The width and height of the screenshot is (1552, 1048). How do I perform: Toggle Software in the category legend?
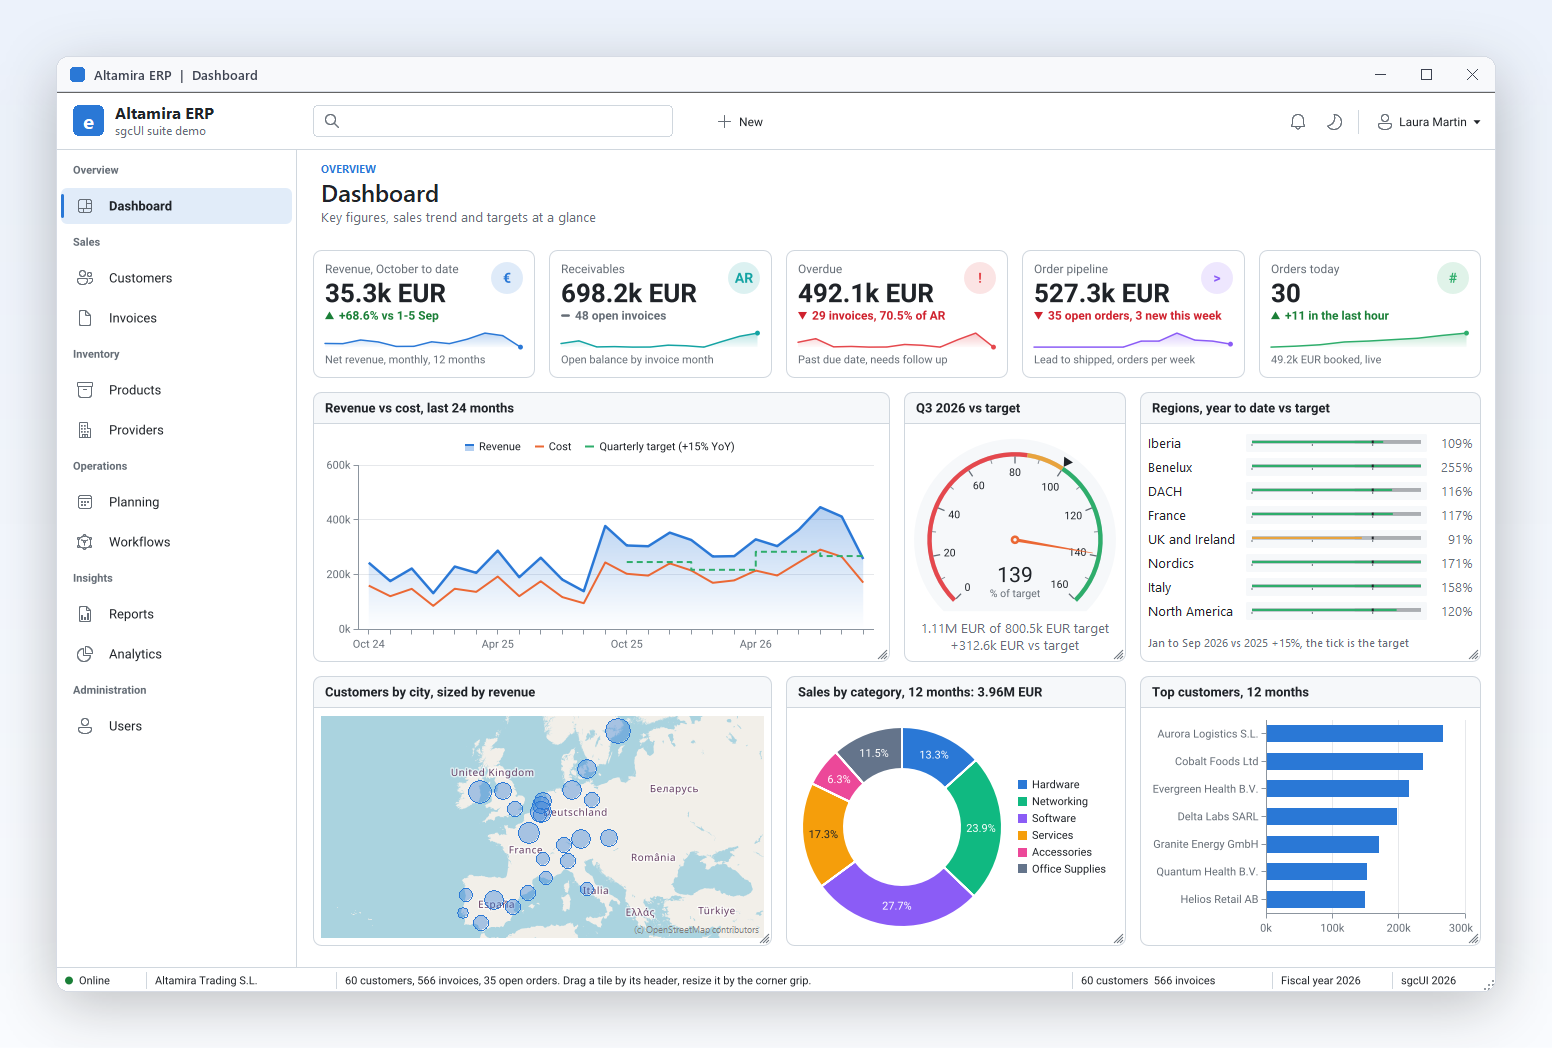[x=1047, y=819]
